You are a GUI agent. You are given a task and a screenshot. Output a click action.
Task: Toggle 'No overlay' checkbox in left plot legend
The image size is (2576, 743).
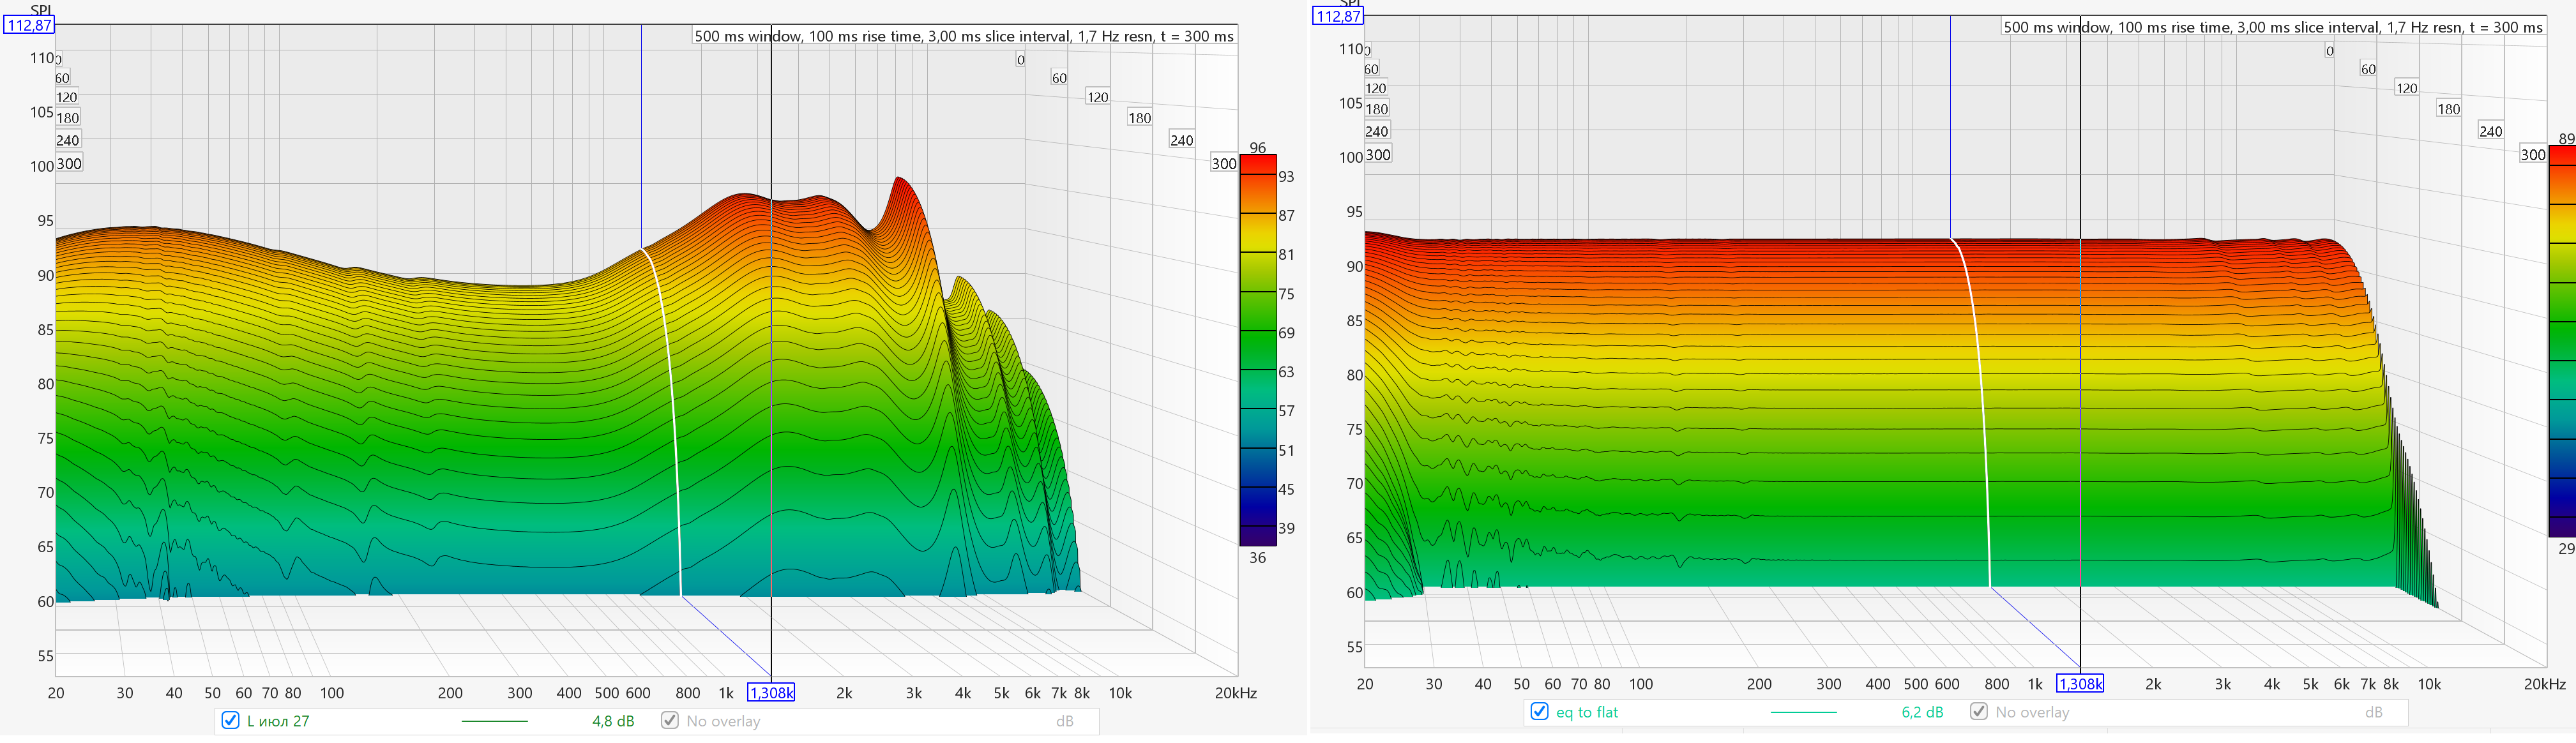click(x=670, y=720)
